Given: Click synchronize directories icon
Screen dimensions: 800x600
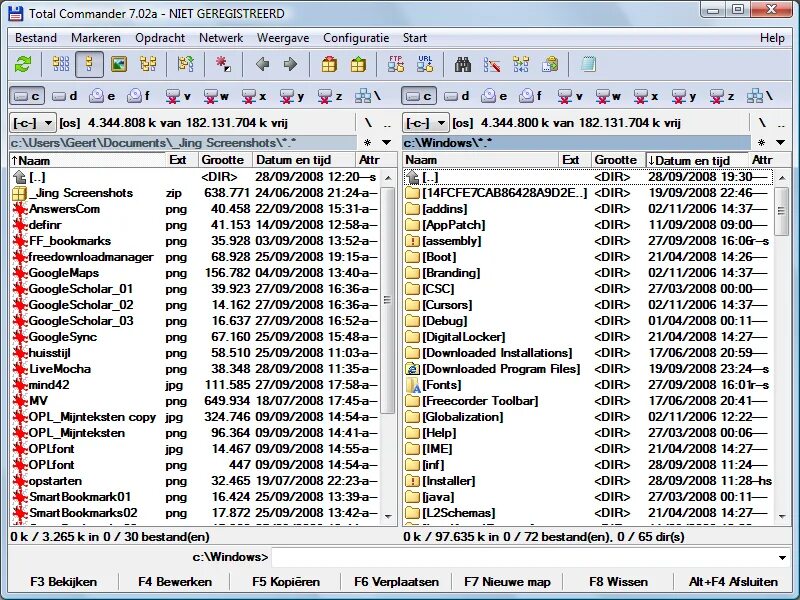Looking at the screenshot, I should click(521, 64).
